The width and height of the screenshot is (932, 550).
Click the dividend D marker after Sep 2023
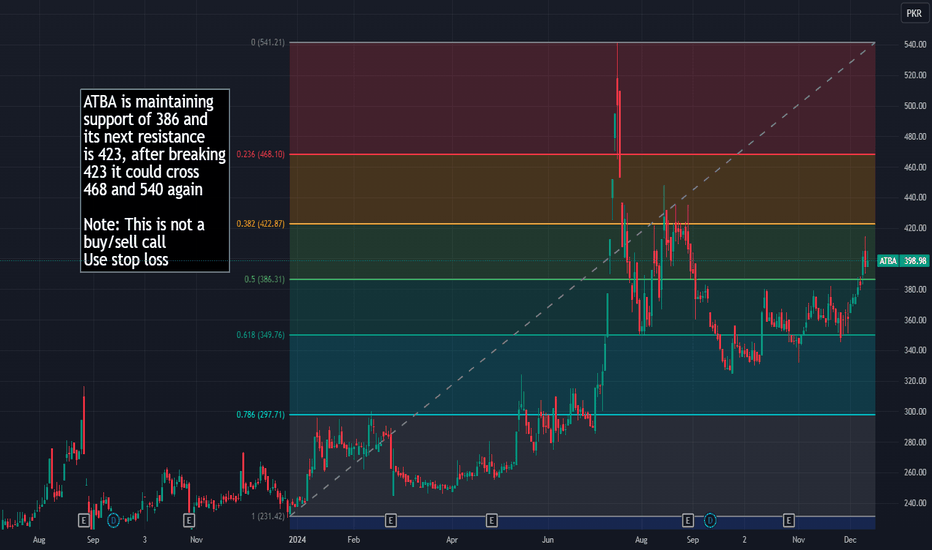pos(113,521)
